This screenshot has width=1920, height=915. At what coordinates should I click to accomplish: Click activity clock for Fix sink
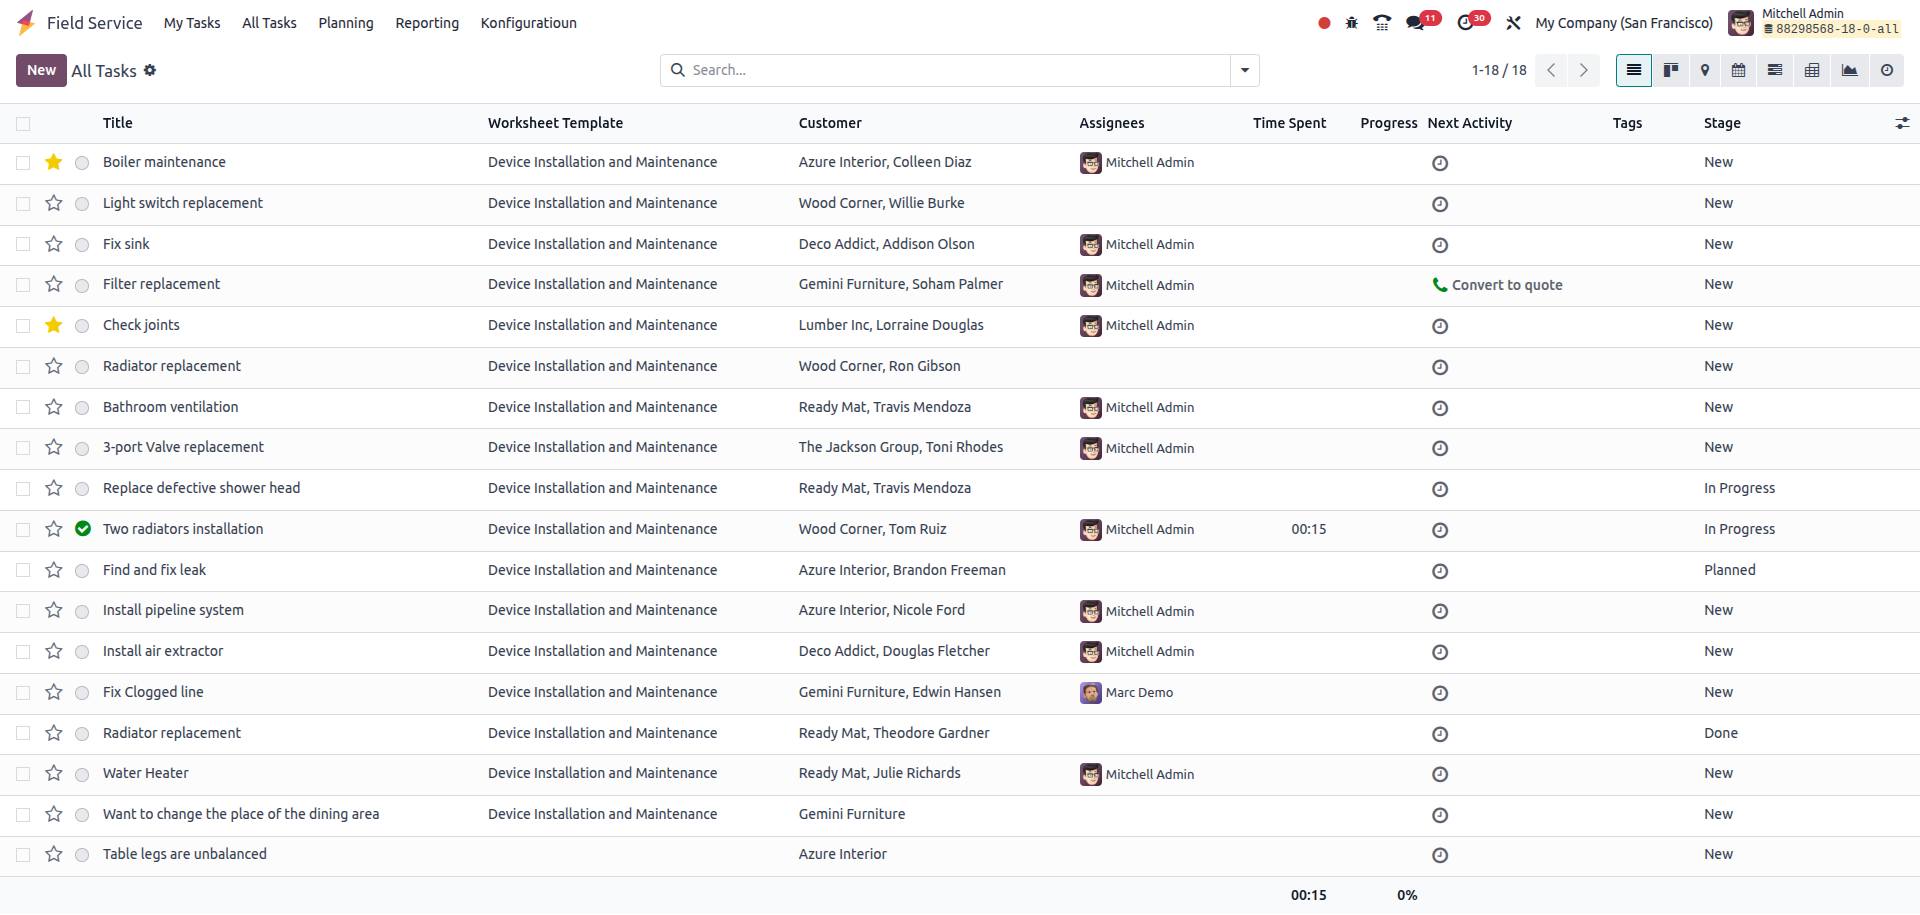[x=1440, y=245]
